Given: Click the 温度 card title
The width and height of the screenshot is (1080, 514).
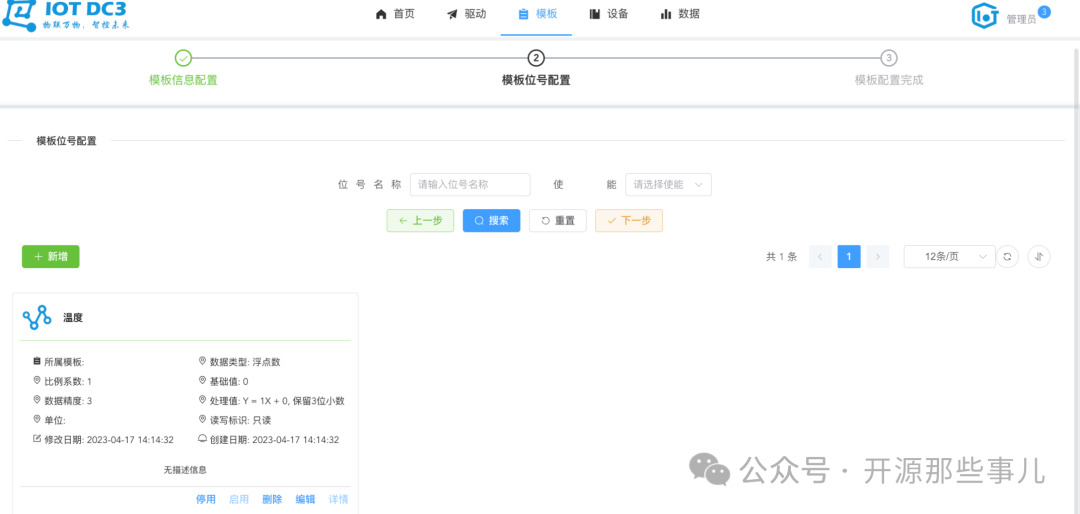Looking at the screenshot, I should [73, 318].
